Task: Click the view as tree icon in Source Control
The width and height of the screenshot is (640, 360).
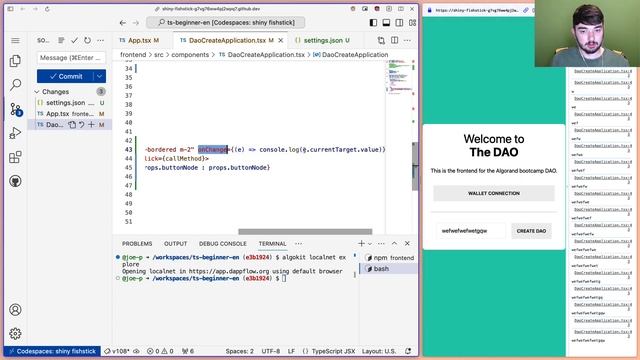Action: pyautogui.click(x=61, y=40)
